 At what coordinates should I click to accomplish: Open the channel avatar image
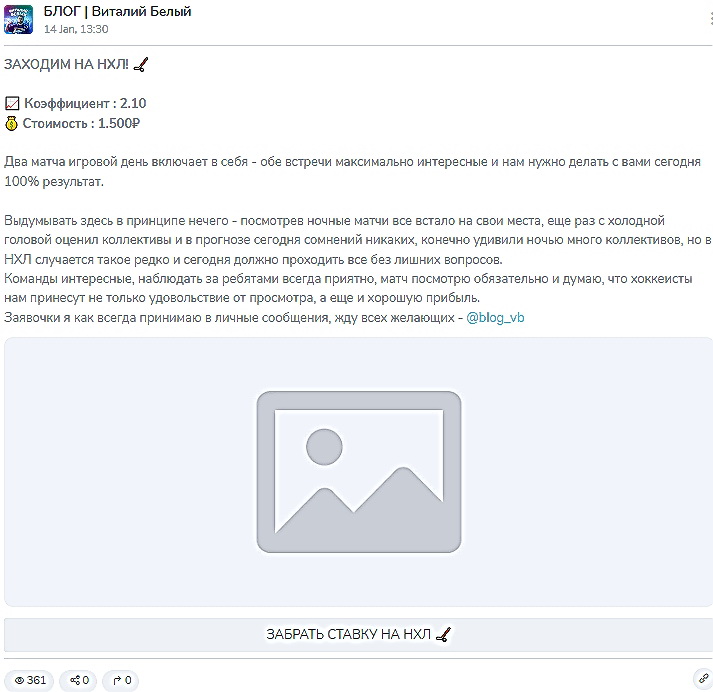(x=18, y=20)
